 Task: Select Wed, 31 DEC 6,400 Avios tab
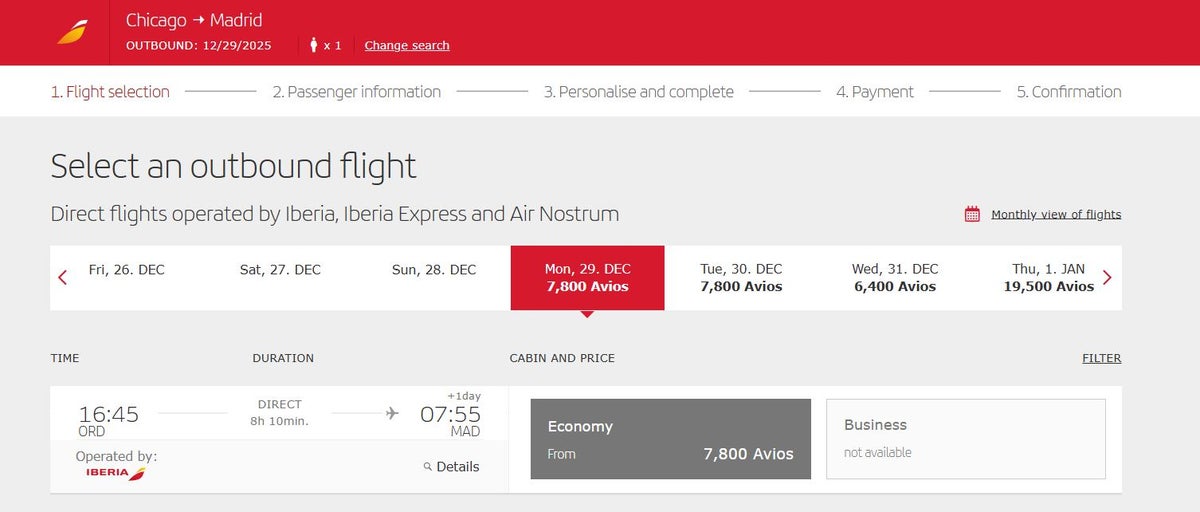(894, 278)
